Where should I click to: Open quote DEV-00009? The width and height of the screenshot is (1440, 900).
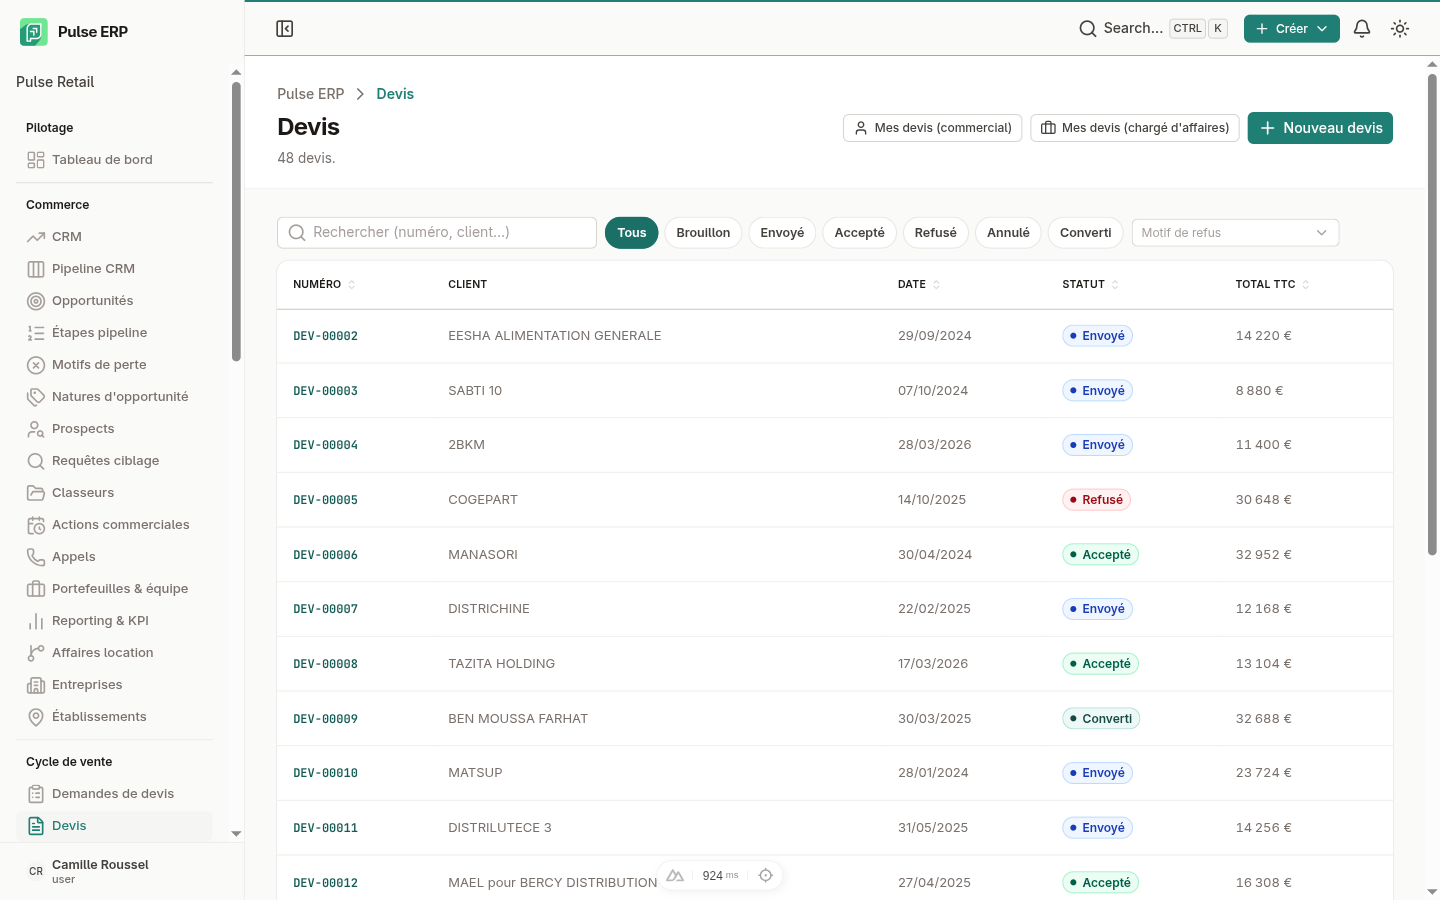[326, 719]
